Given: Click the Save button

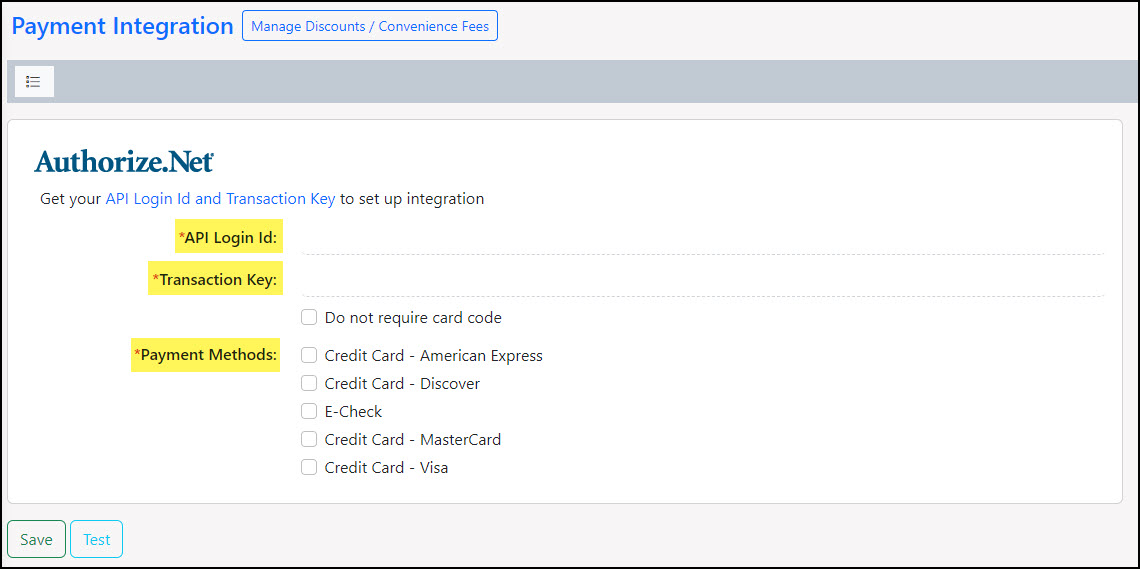Looking at the screenshot, I should (x=36, y=539).
